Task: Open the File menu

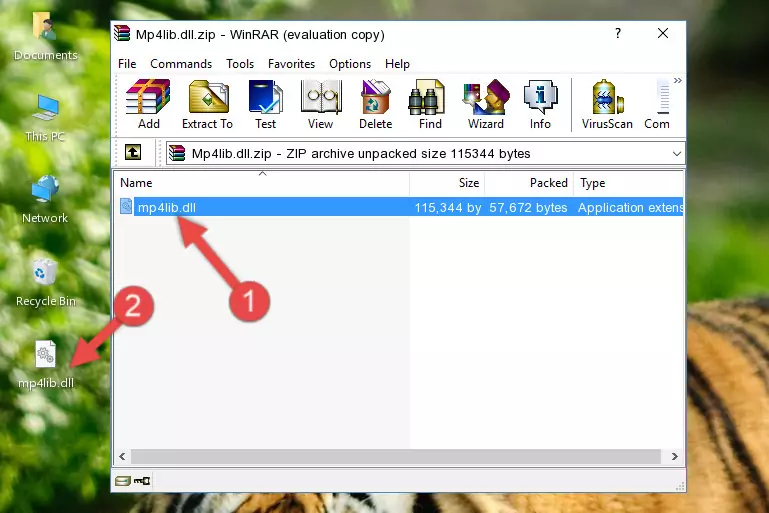Action: [127, 64]
